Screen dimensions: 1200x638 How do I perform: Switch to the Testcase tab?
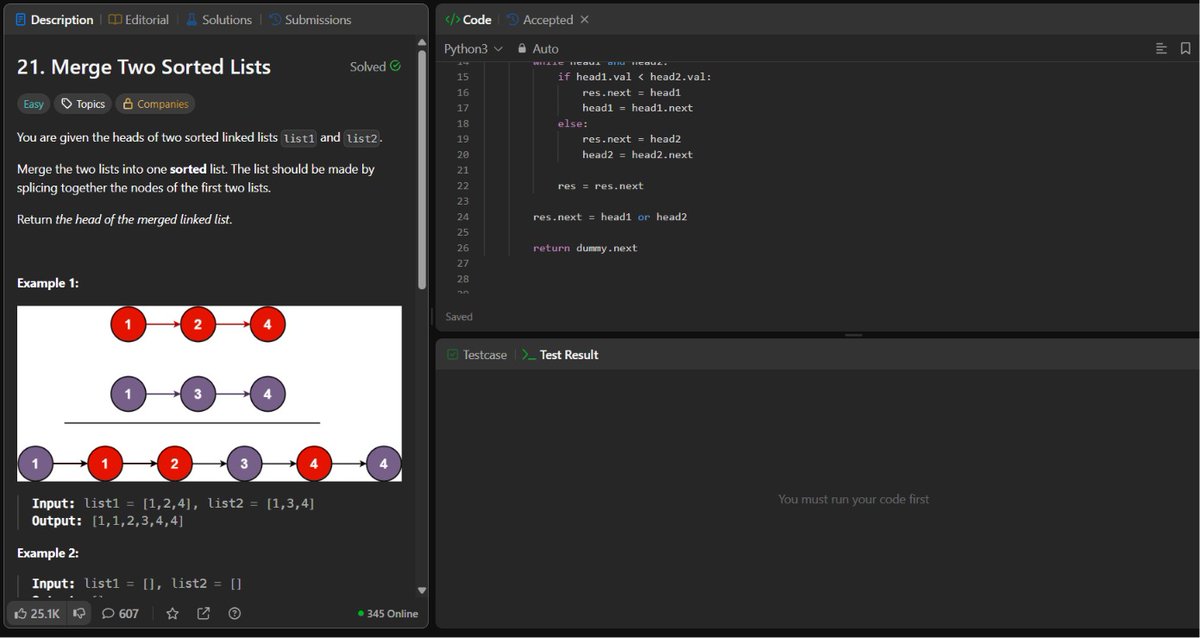477,355
